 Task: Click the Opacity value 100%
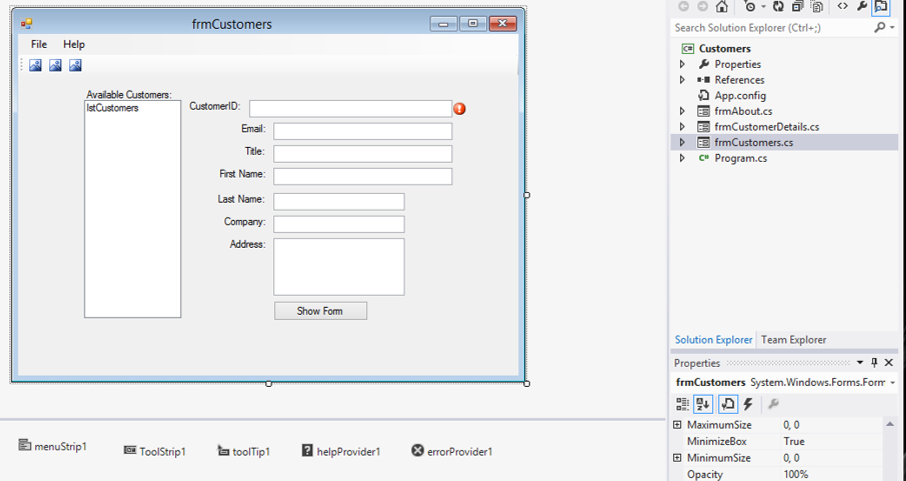pos(796,475)
